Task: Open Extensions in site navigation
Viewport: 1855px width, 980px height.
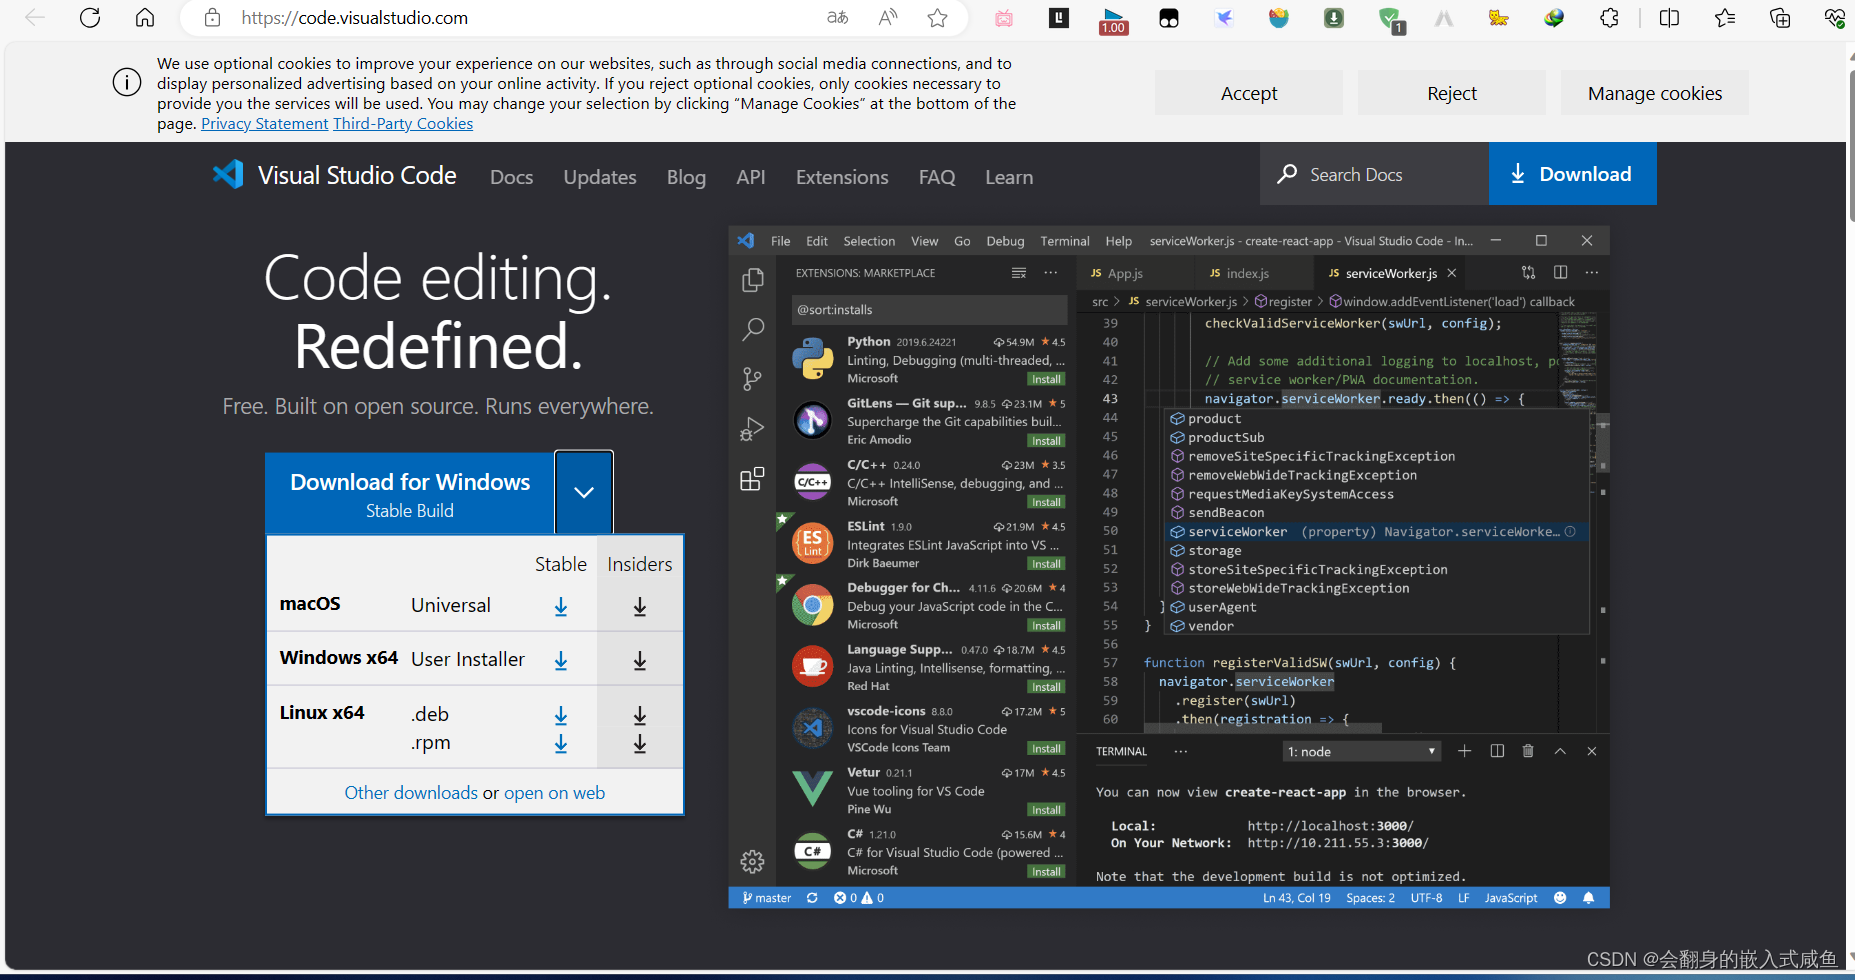Action: point(842,177)
